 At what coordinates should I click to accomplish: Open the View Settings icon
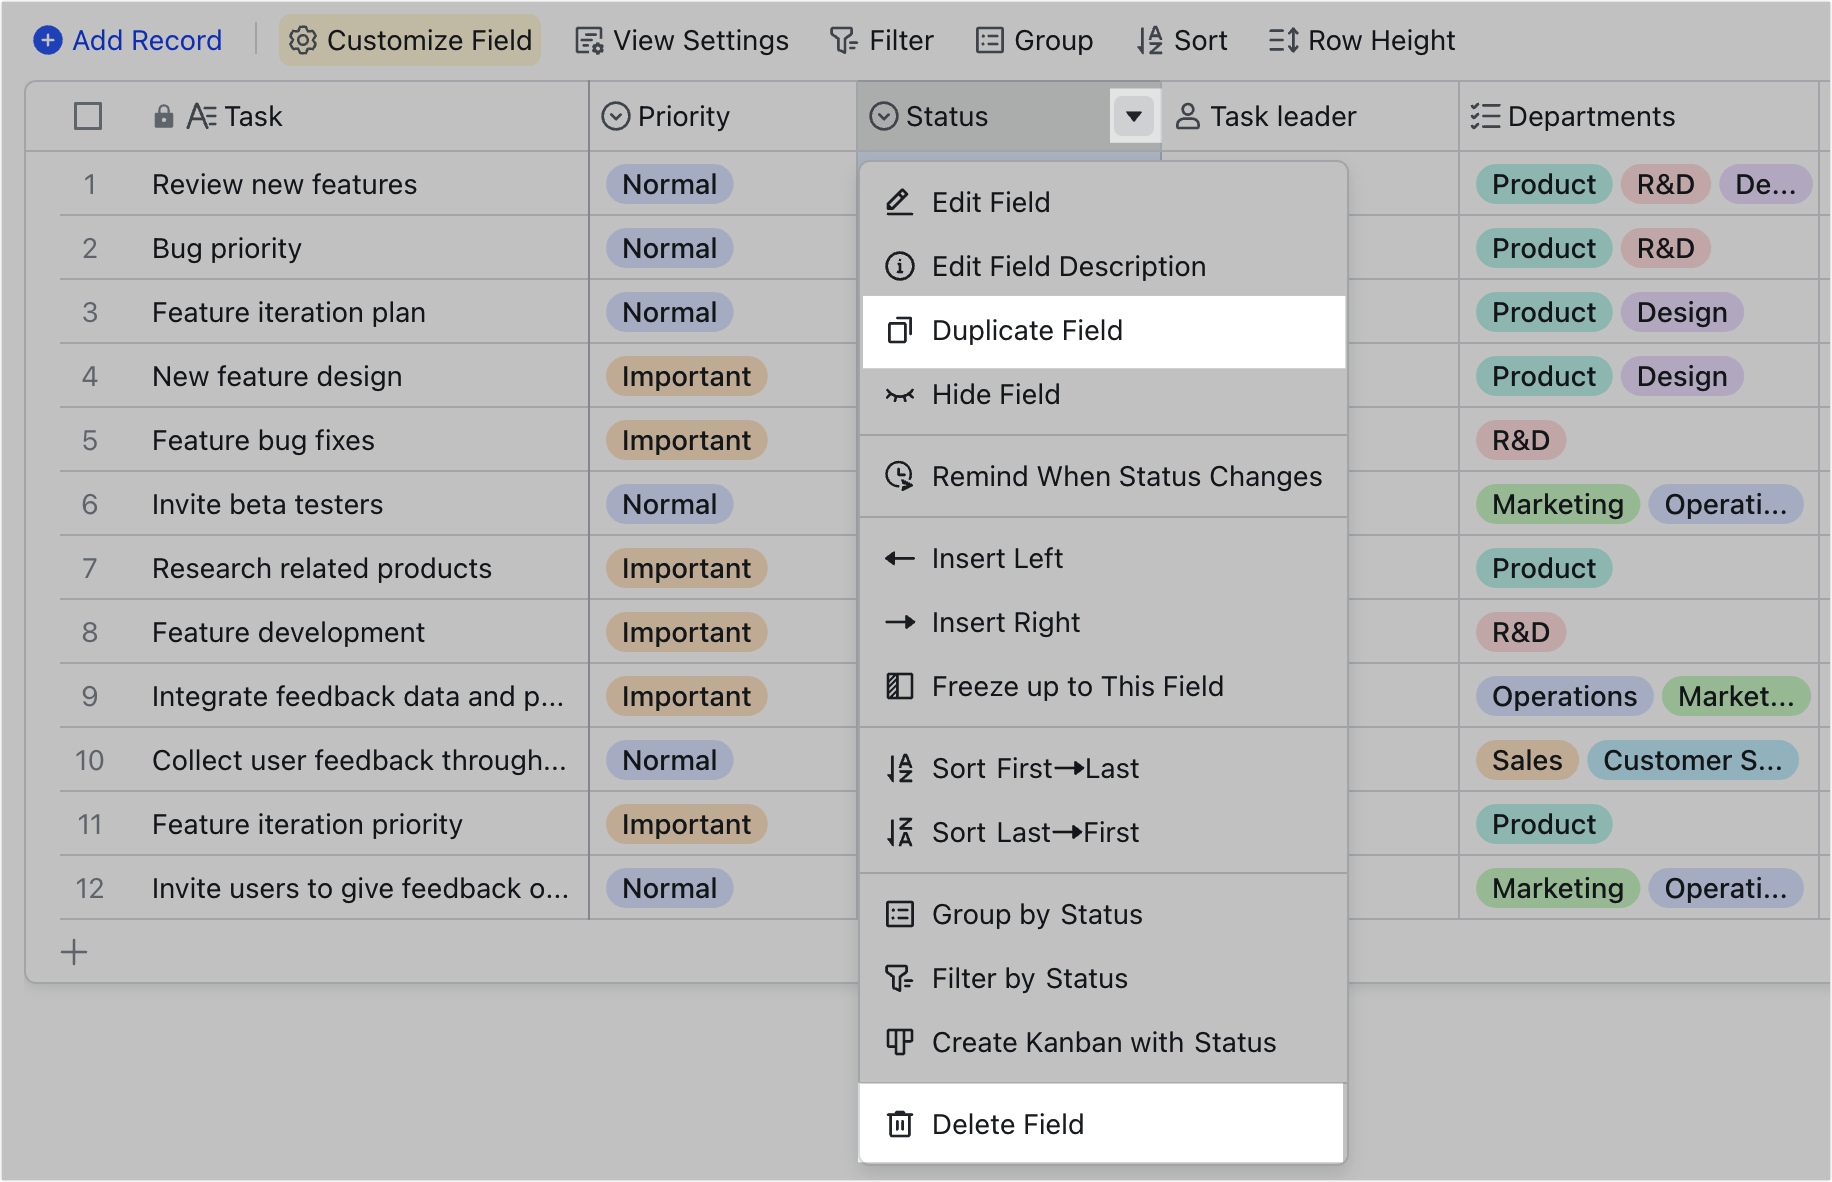click(x=589, y=40)
